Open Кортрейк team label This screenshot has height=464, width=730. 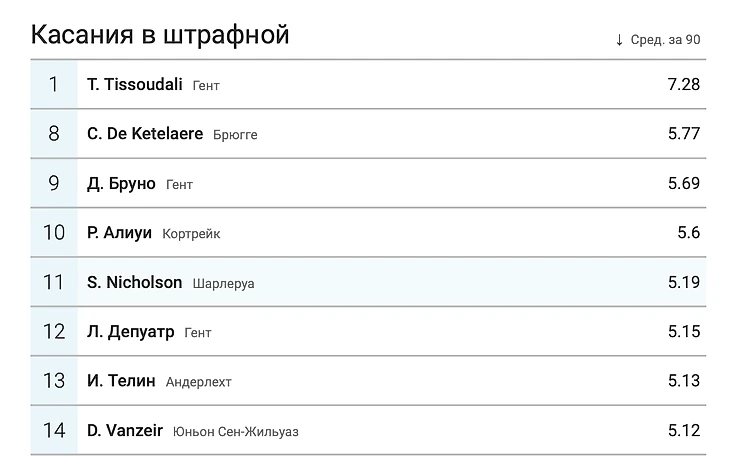[x=191, y=234]
